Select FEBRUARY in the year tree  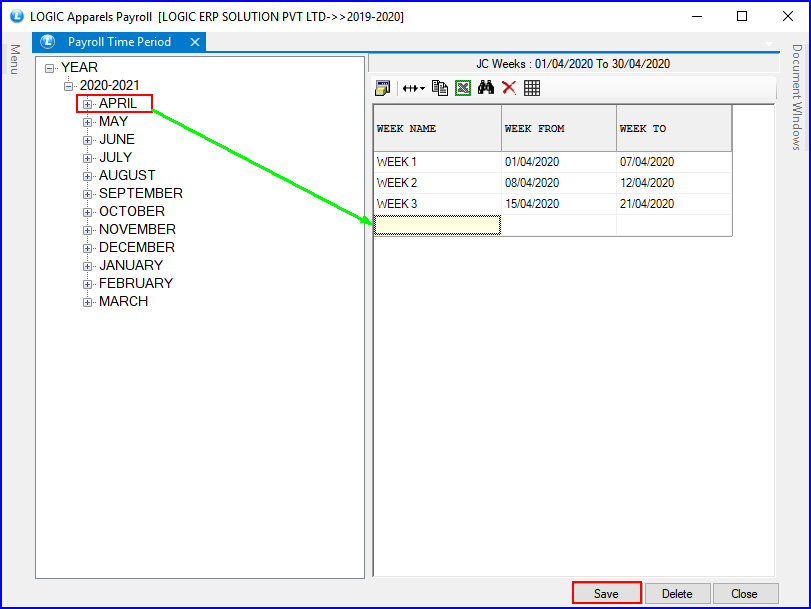tap(136, 284)
